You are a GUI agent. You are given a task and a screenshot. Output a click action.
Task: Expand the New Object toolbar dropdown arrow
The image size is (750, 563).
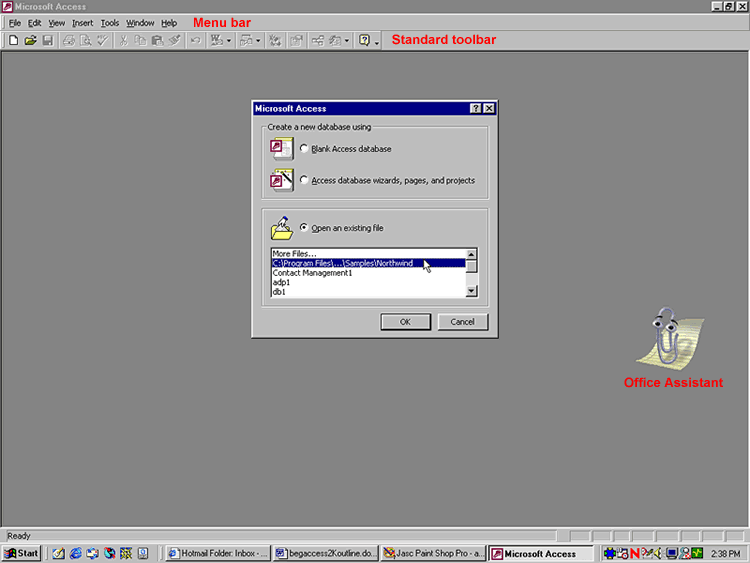coord(346,41)
